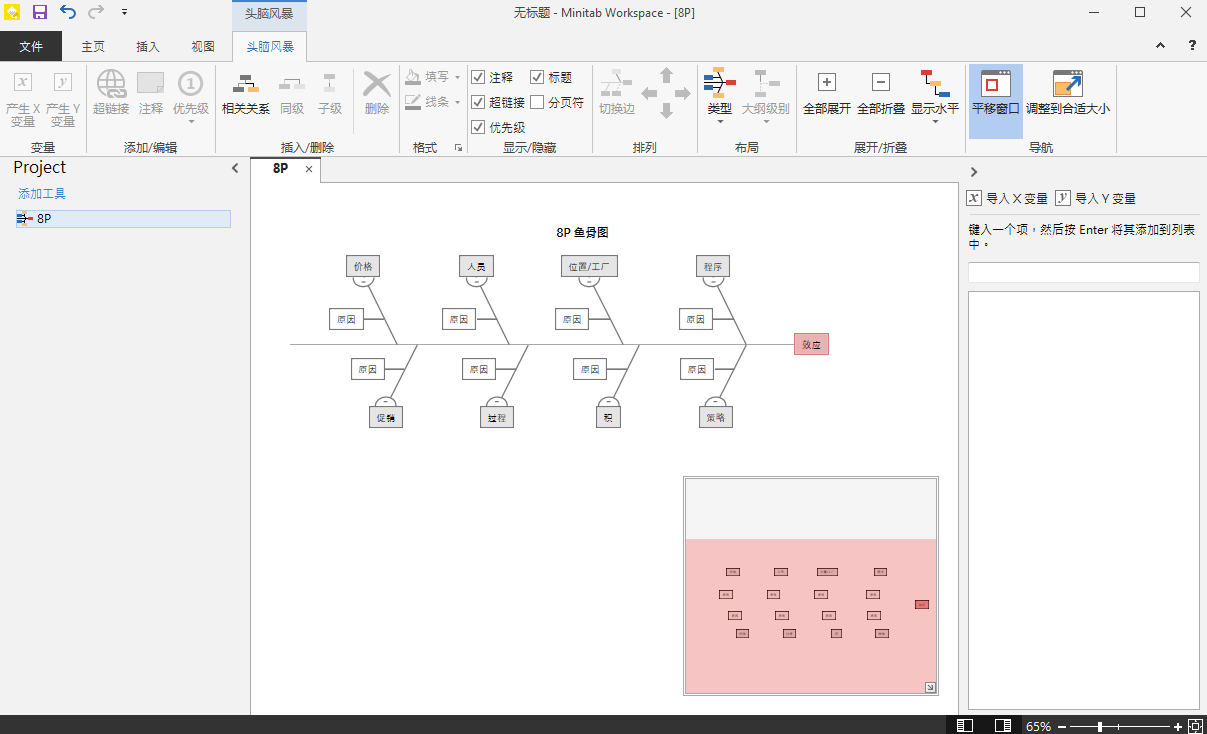Collapse the ribbon with the caret arrow

(x=1160, y=46)
